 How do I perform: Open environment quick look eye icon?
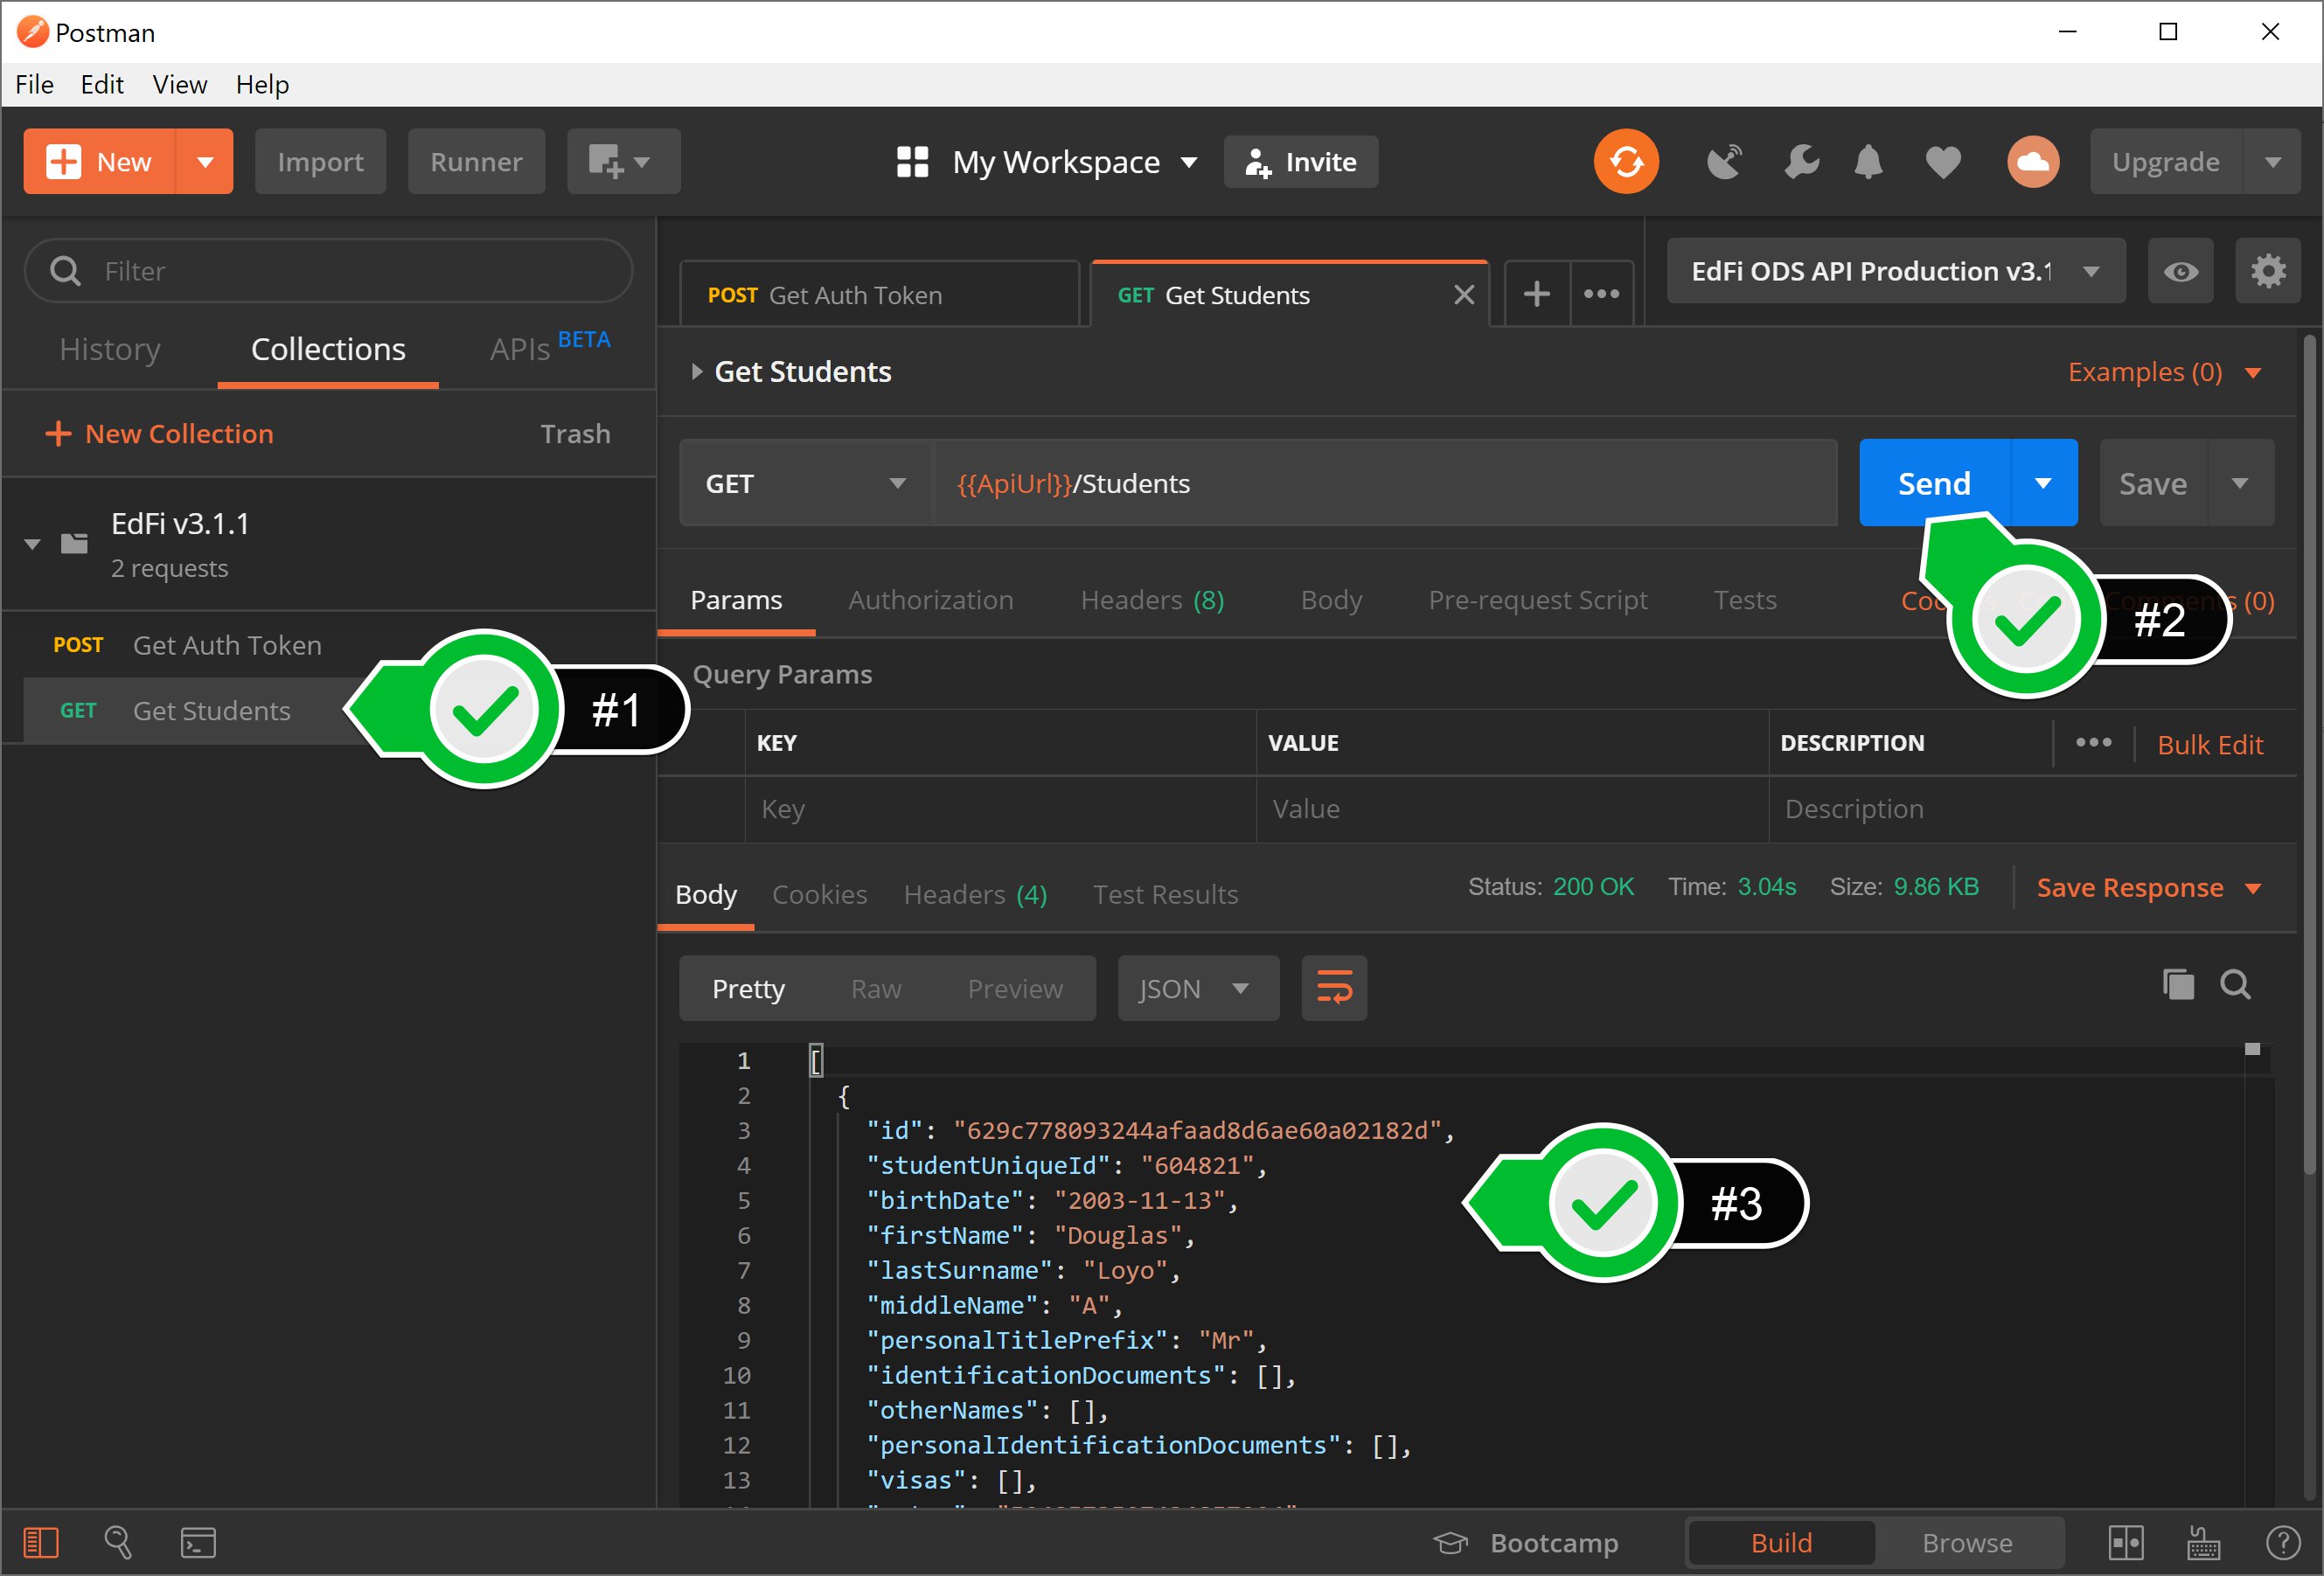(x=2181, y=271)
